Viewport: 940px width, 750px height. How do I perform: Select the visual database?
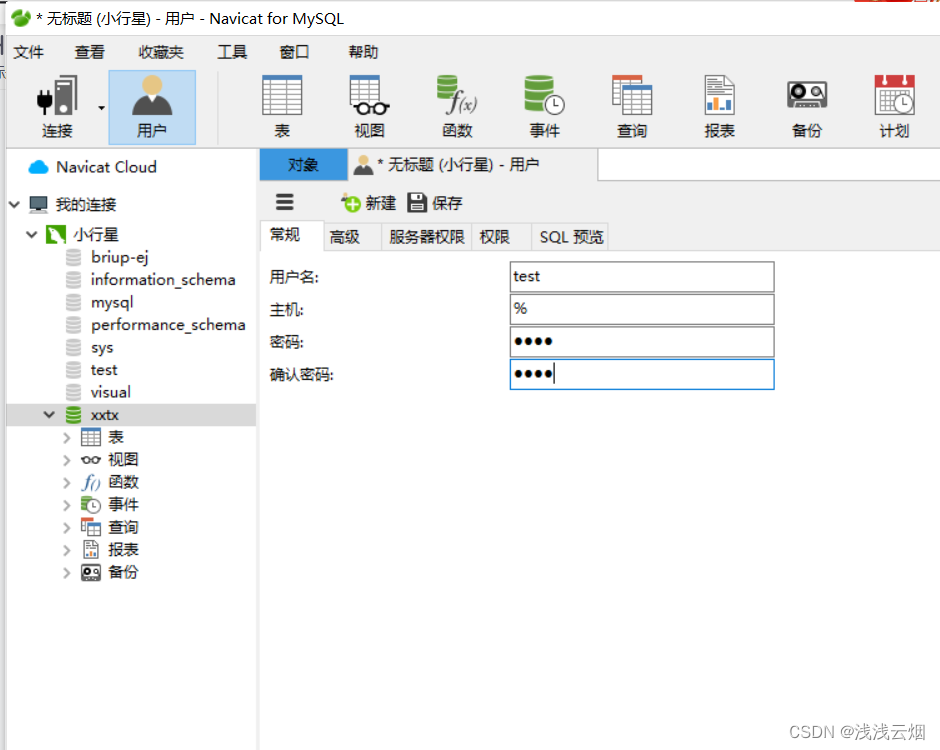pos(110,392)
